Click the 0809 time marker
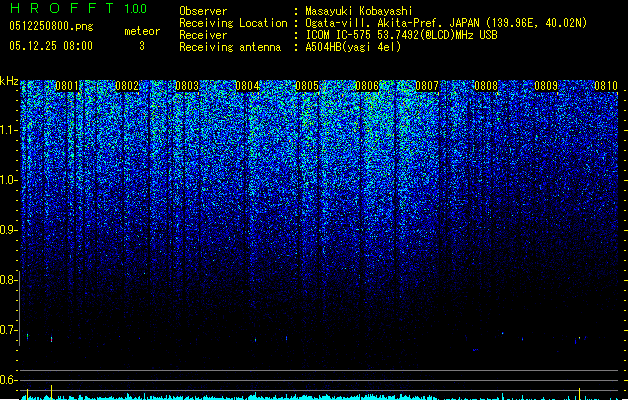Viewport: 629px width, 400px height. [546, 86]
